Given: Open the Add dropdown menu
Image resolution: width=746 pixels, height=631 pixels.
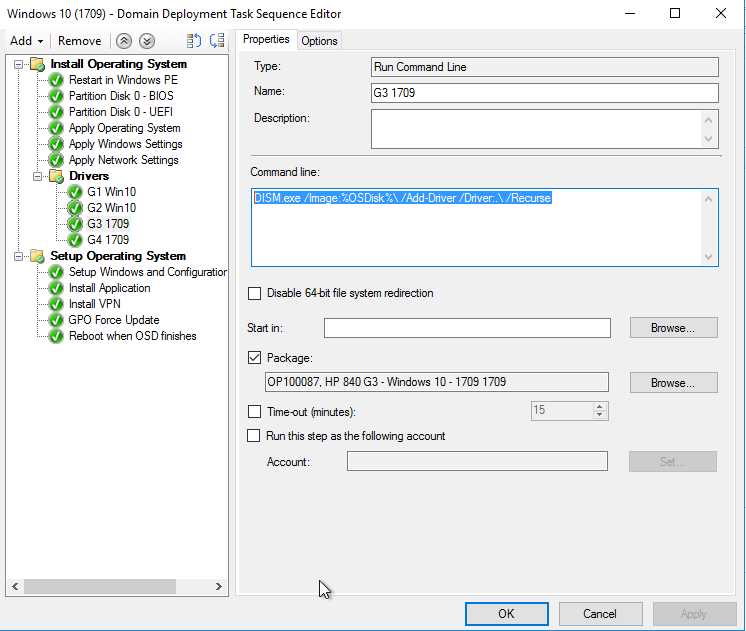Looking at the screenshot, I should pyautogui.click(x=27, y=41).
